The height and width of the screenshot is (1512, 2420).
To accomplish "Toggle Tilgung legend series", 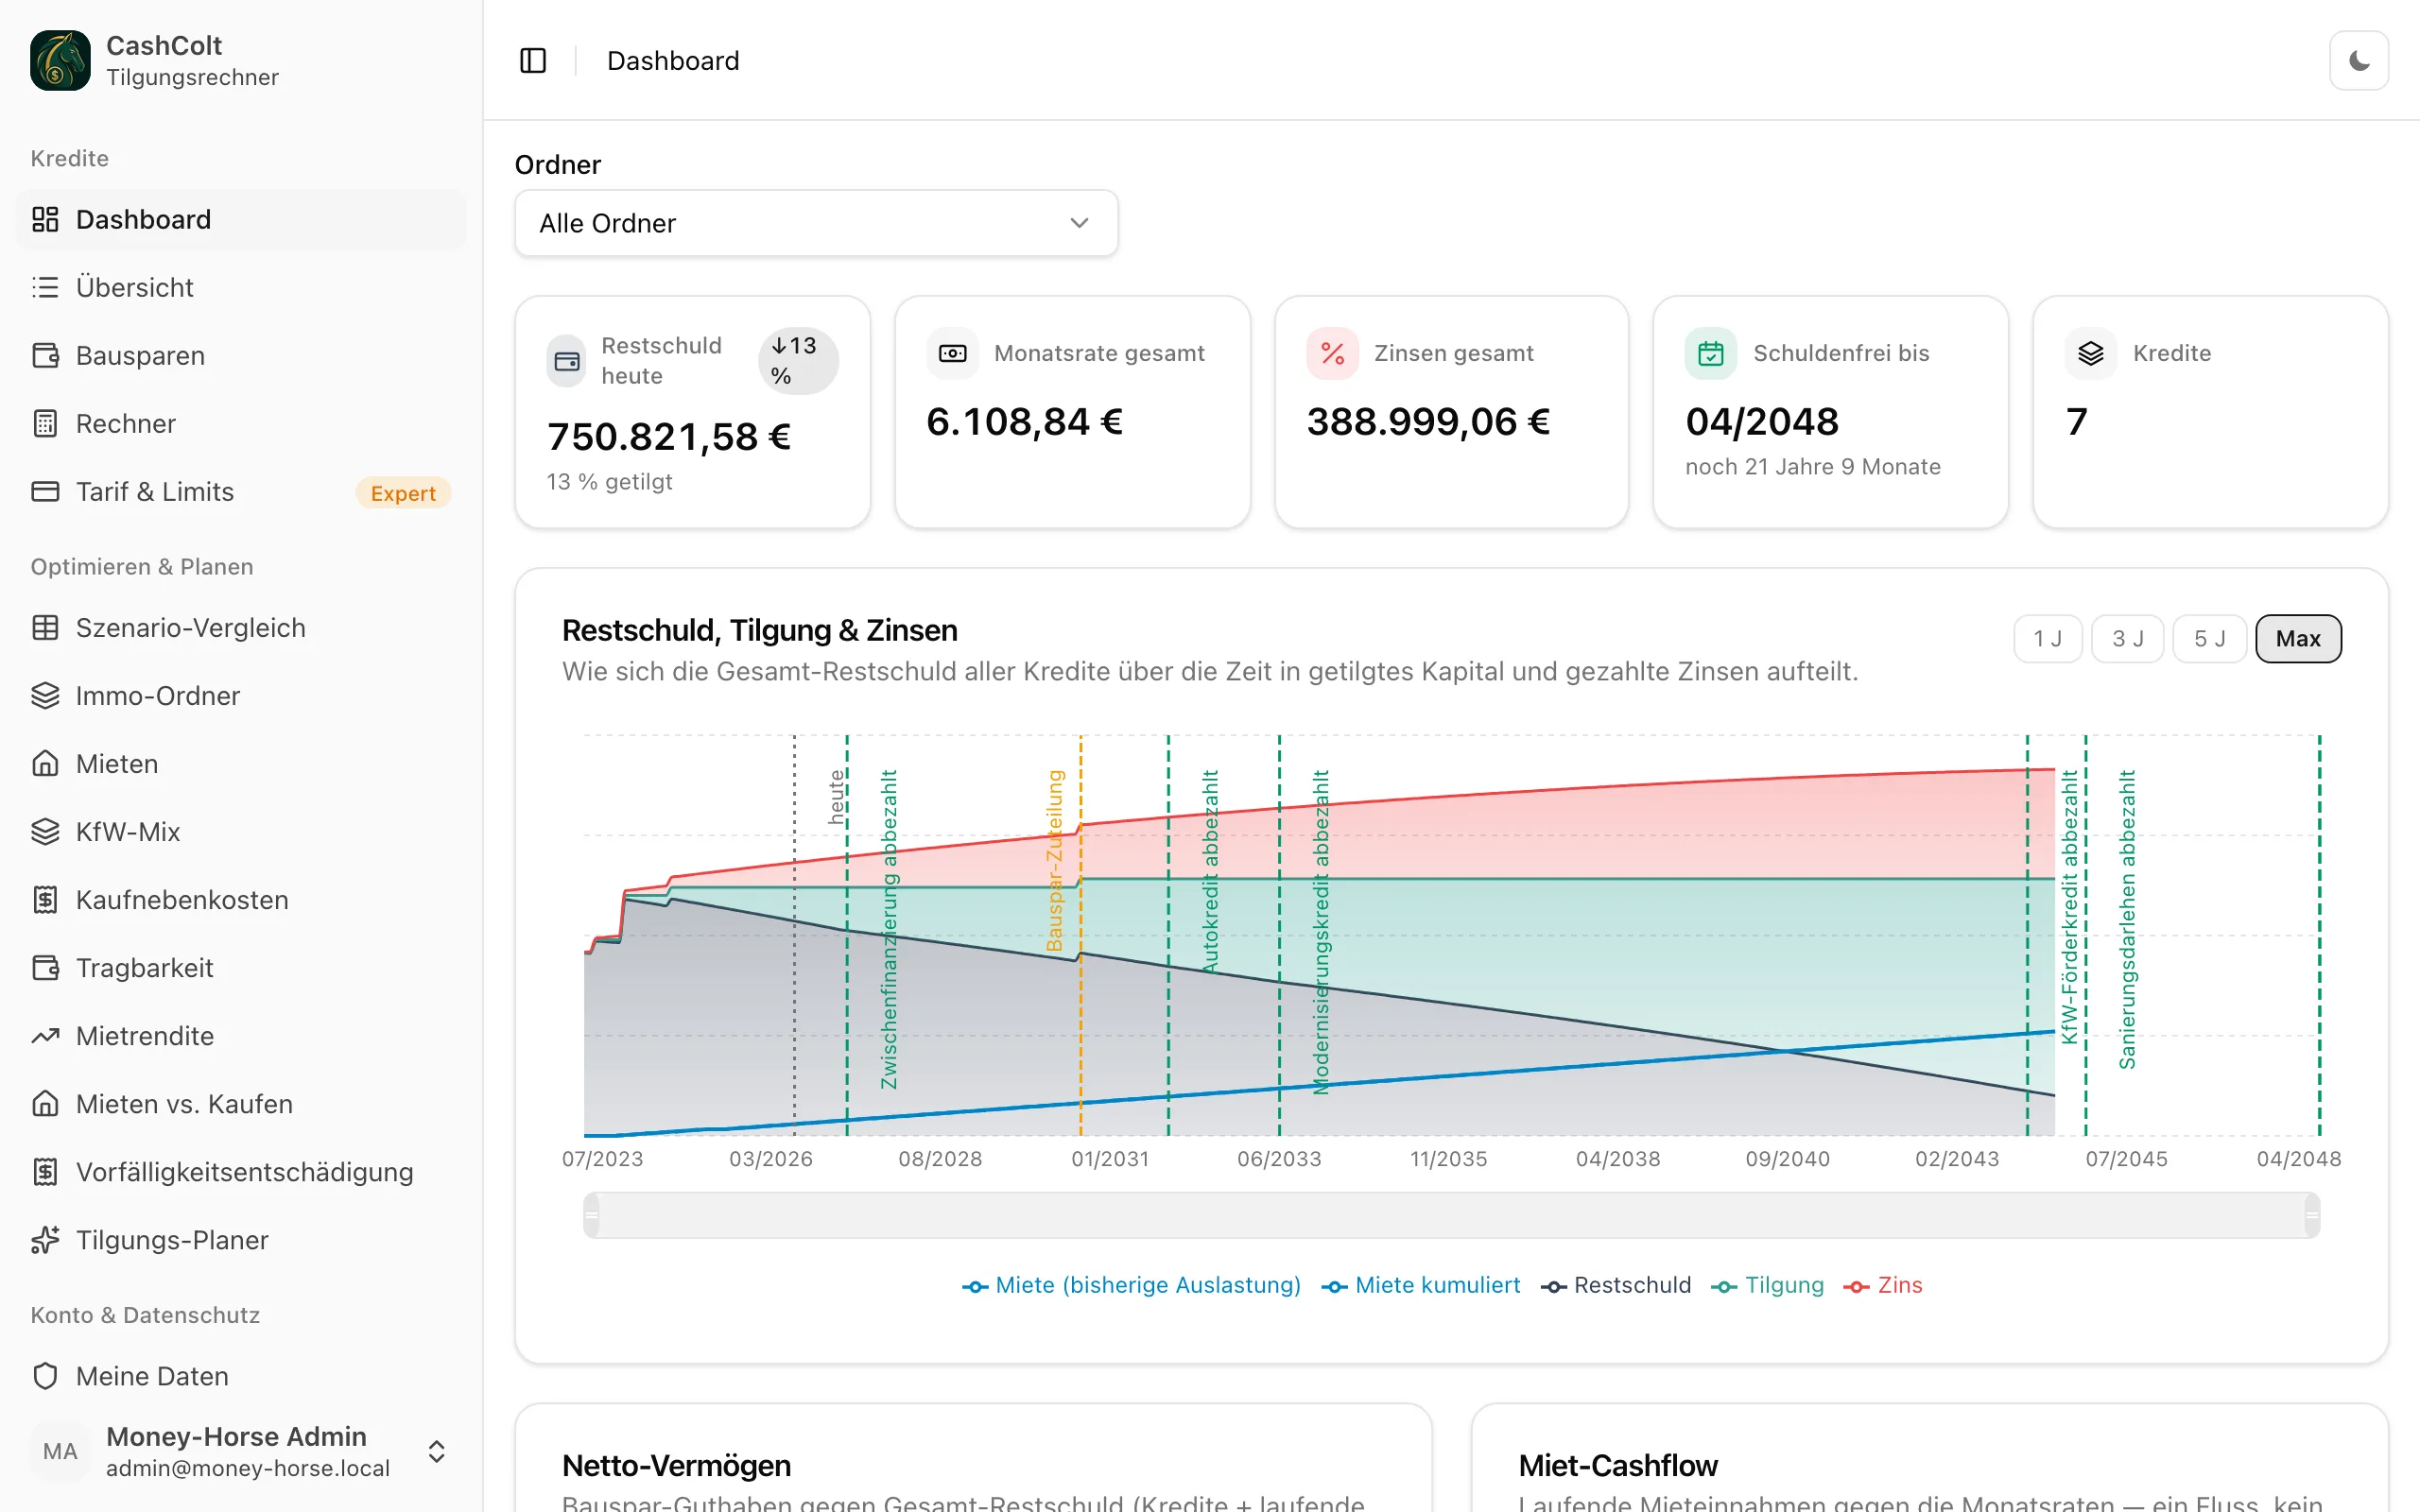I will (x=1767, y=1285).
